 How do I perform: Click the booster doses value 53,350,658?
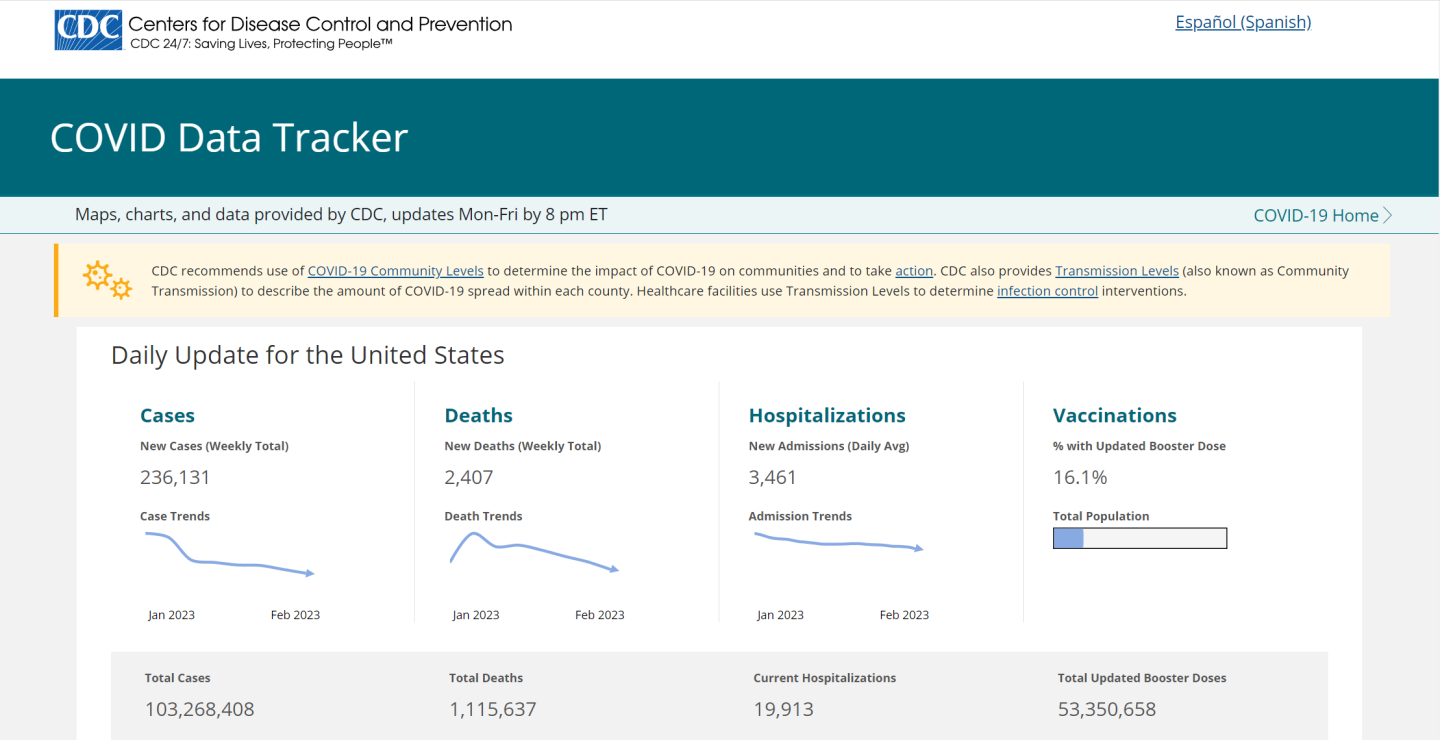pos(1107,709)
